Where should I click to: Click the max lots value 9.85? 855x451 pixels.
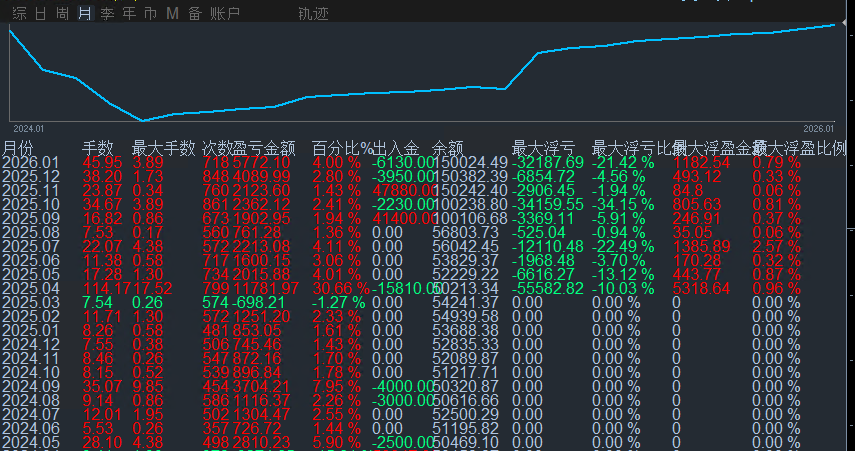tap(148, 387)
